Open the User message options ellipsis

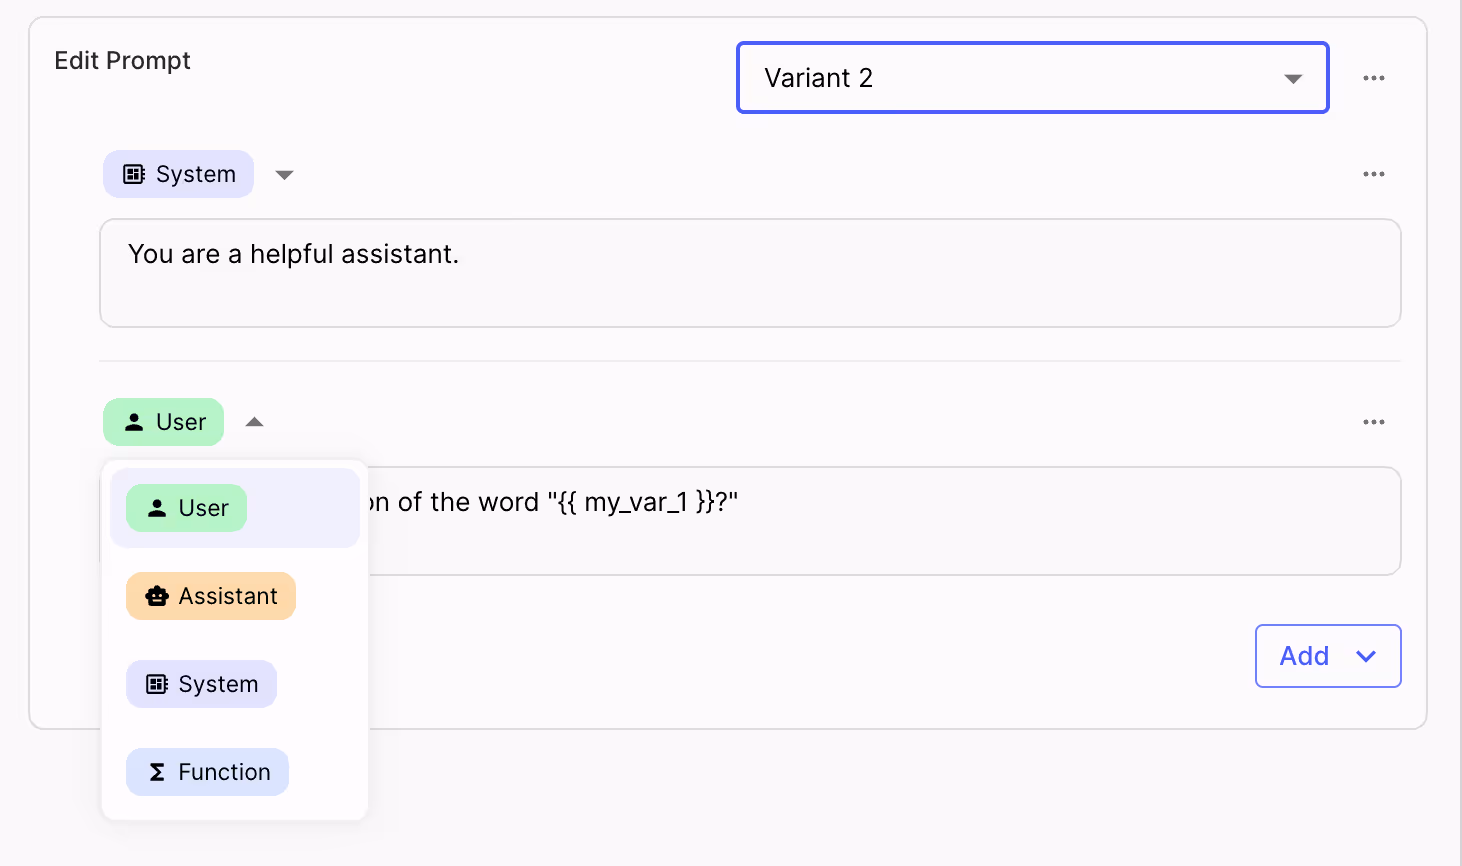(1374, 422)
